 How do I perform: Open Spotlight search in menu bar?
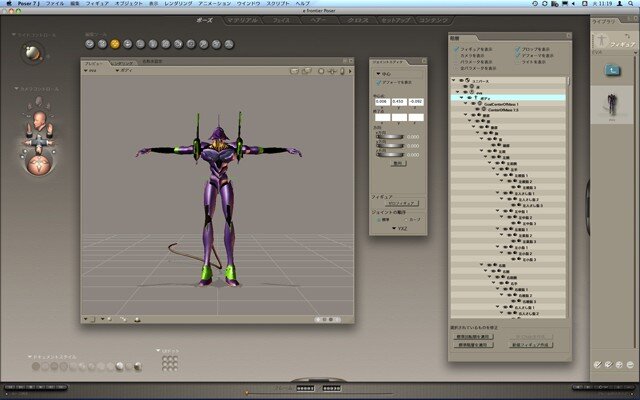pyautogui.click(x=631, y=3)
